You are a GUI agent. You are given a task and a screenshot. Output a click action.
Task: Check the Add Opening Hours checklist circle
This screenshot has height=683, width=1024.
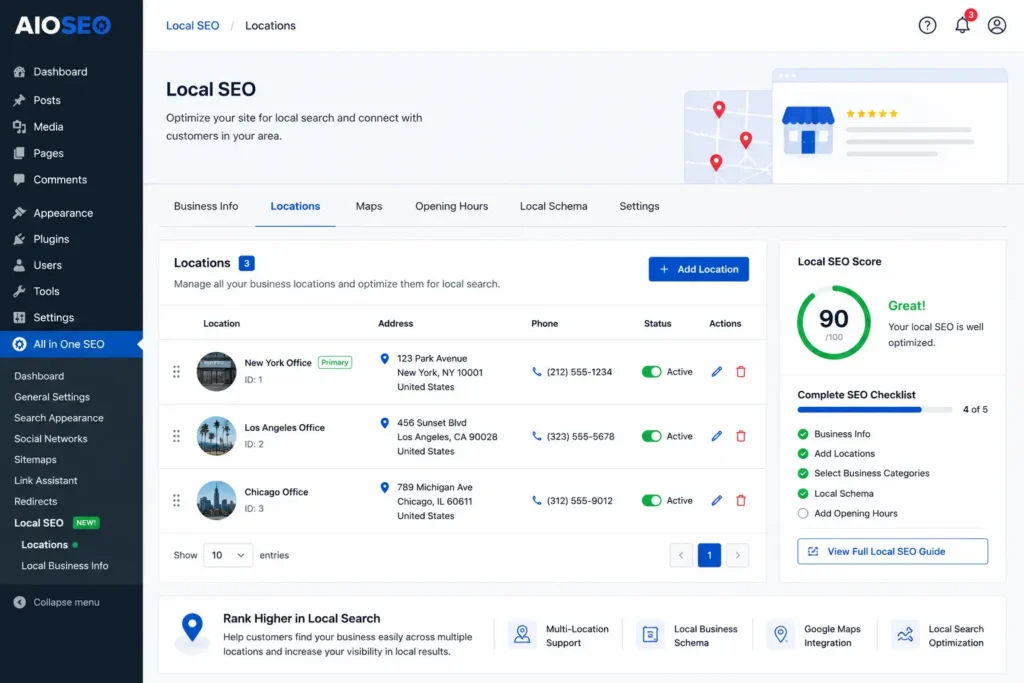click(x=803, y=513)
